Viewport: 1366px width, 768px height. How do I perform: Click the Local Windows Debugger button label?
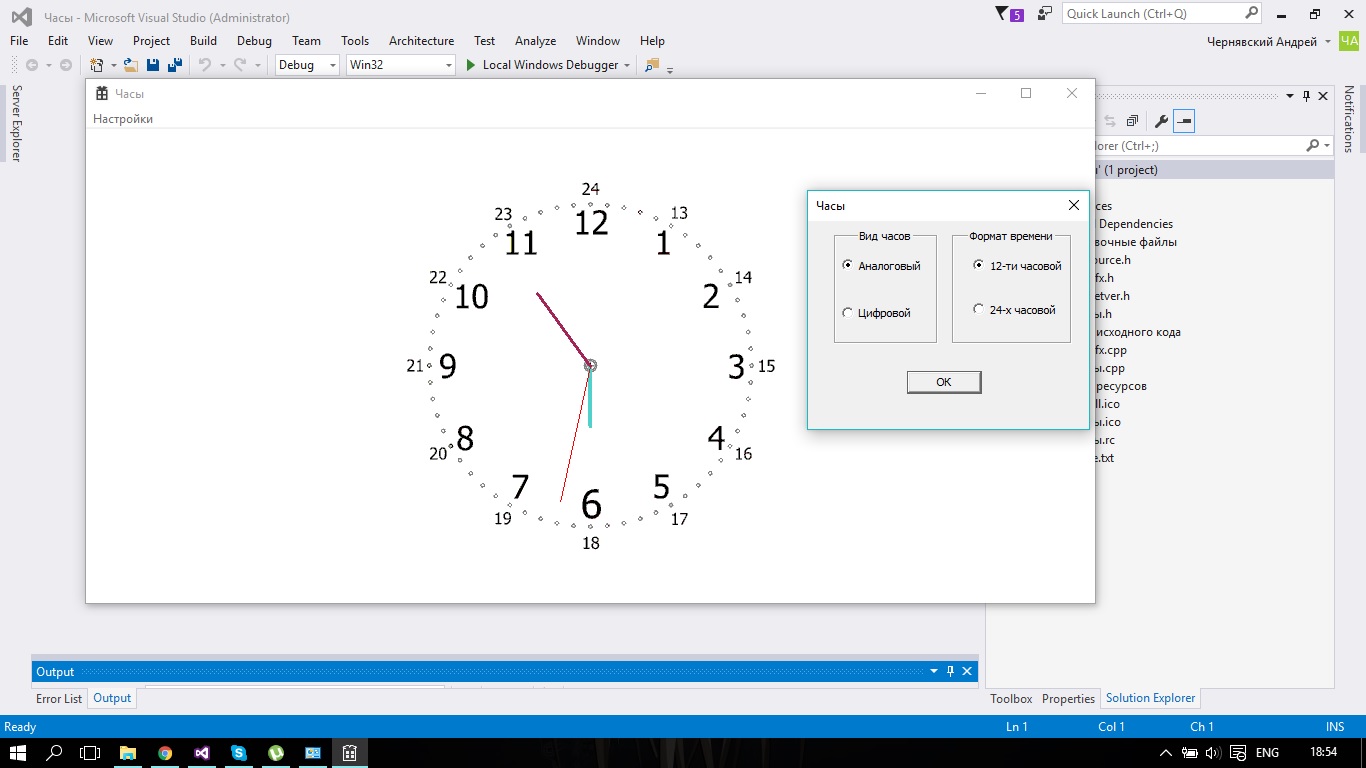[x=551, y=65]
